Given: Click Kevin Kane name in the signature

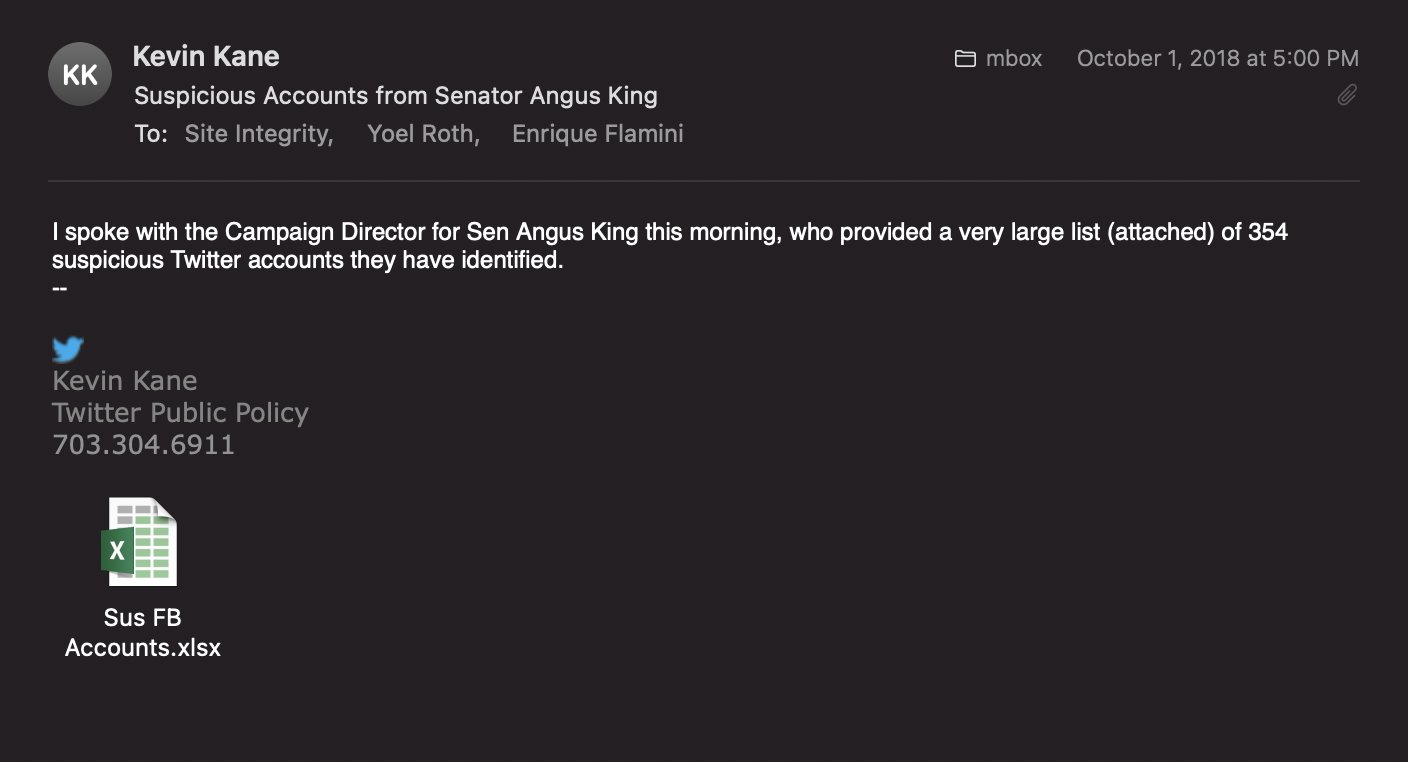Looking at the screenshot, I should (125, 381).
